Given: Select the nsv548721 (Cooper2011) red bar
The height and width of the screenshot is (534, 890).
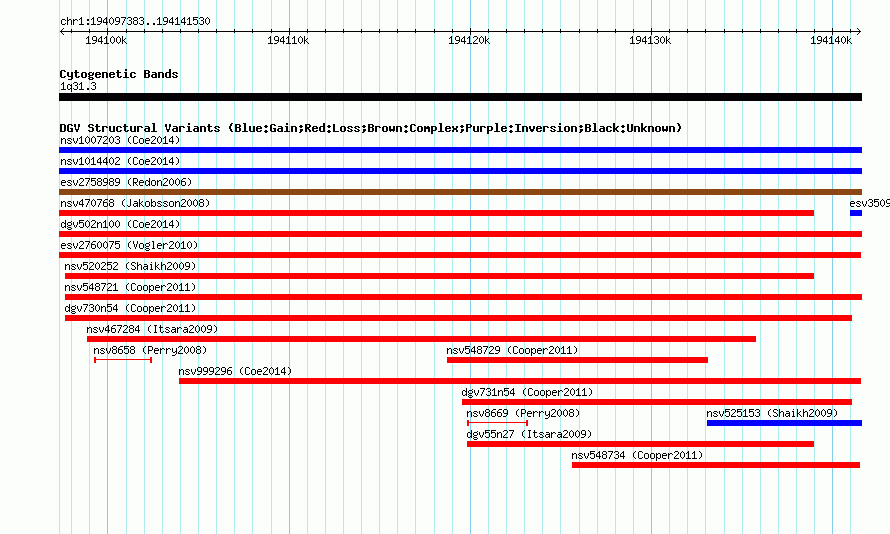Looking at the screenshot, I should [x=463, y=297].
